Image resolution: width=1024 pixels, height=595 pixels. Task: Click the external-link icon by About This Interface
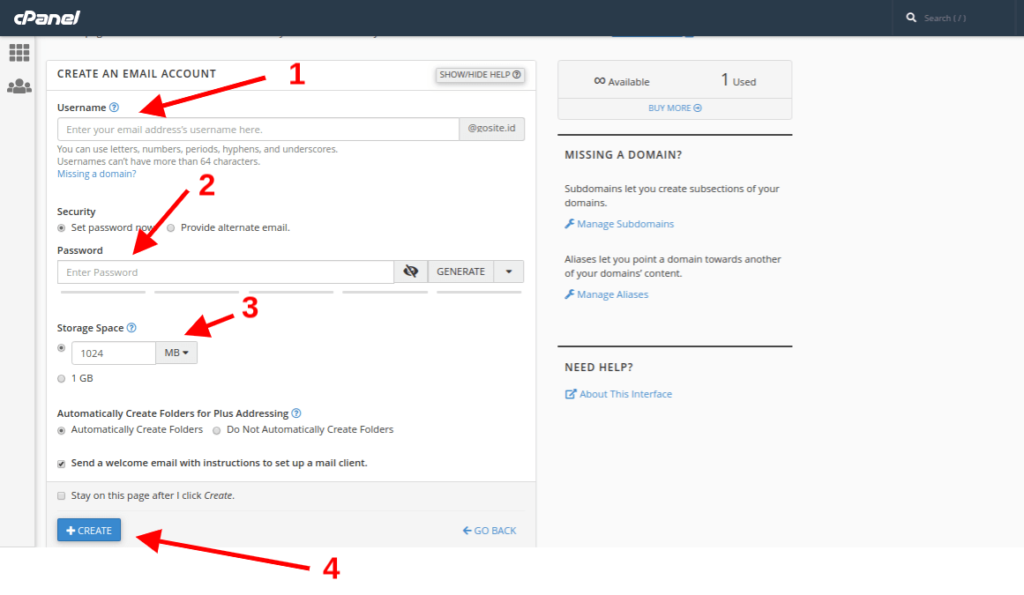[x=570, y=394]
